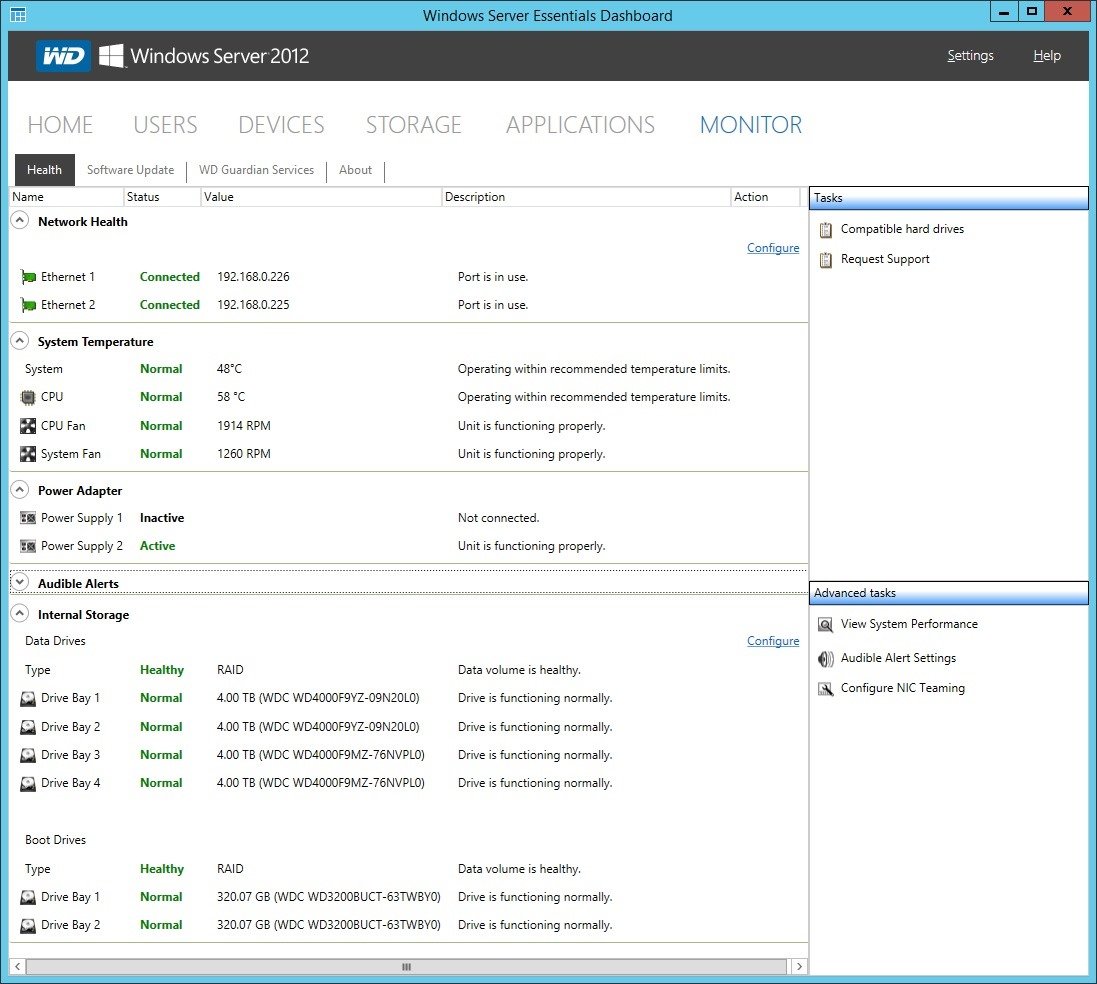Click the Compatible hard drives task icon

[826, 230]
